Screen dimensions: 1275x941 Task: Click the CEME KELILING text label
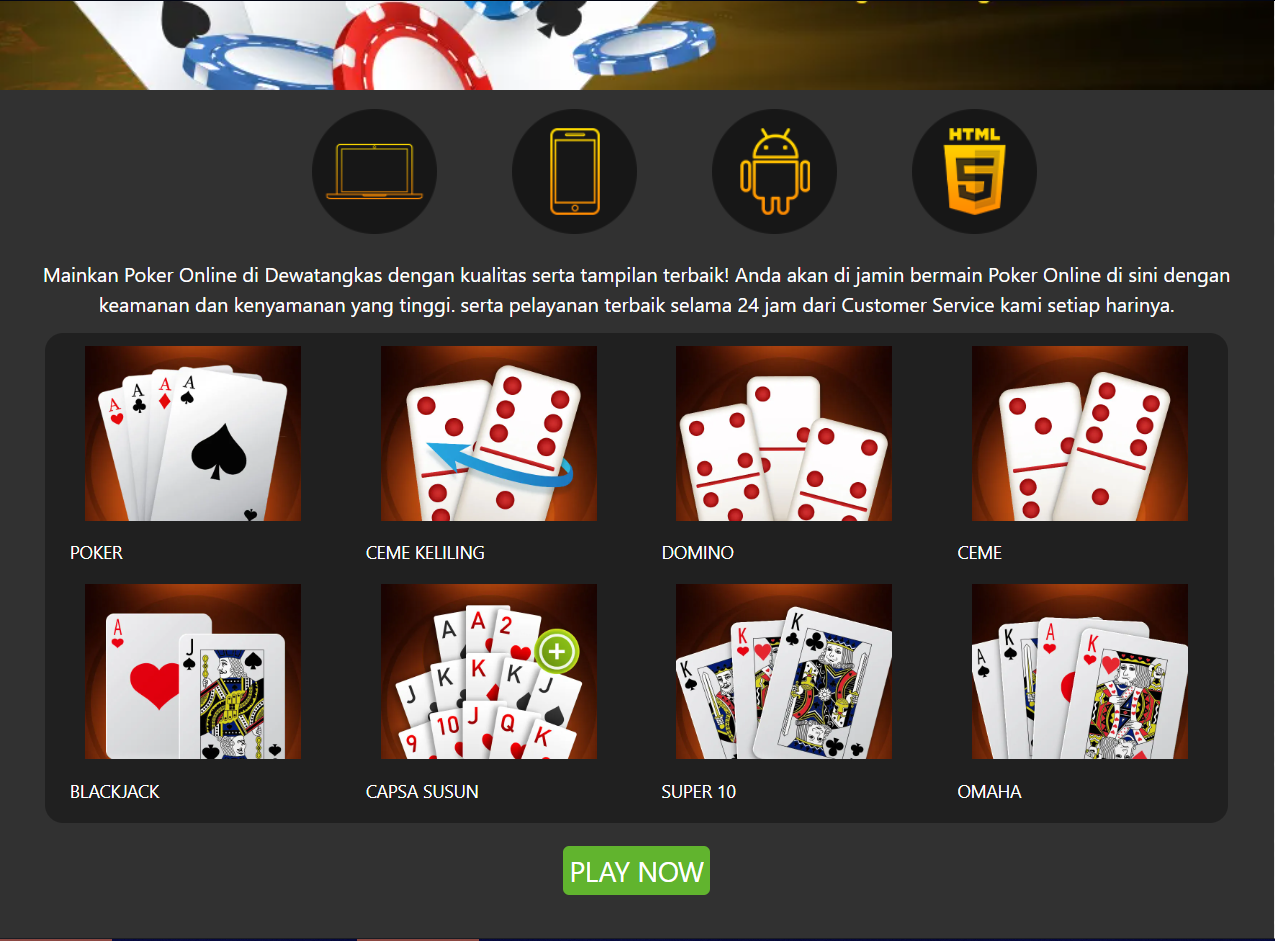425,553
